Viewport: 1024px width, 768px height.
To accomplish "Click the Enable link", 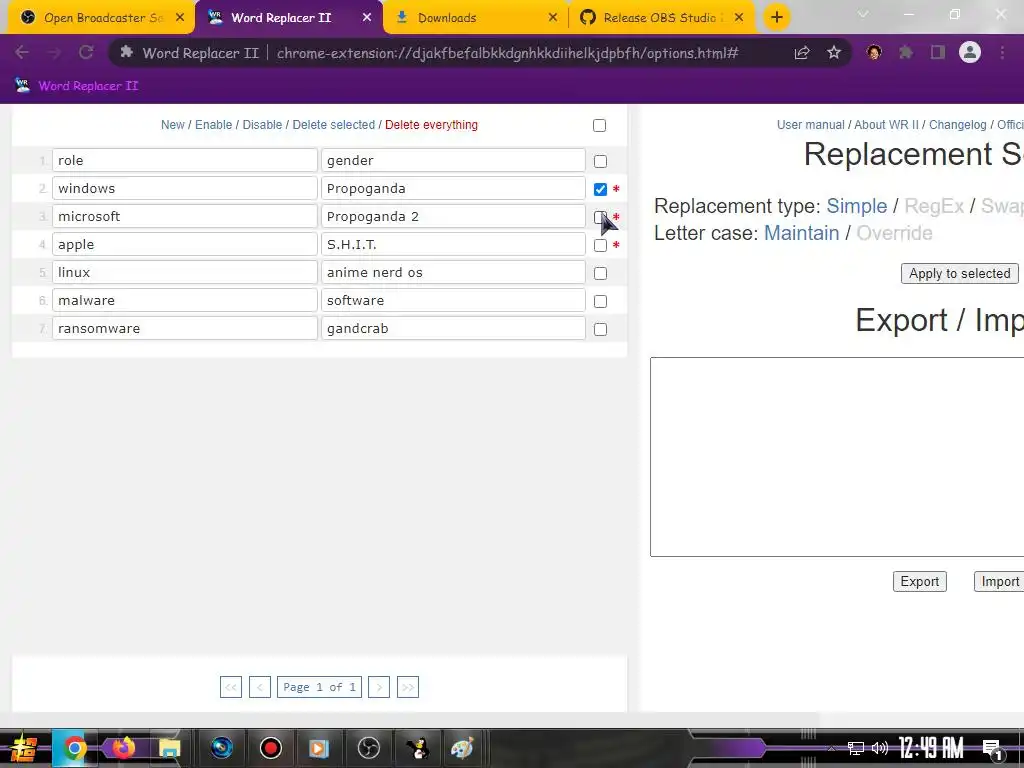I will point(214,125).
